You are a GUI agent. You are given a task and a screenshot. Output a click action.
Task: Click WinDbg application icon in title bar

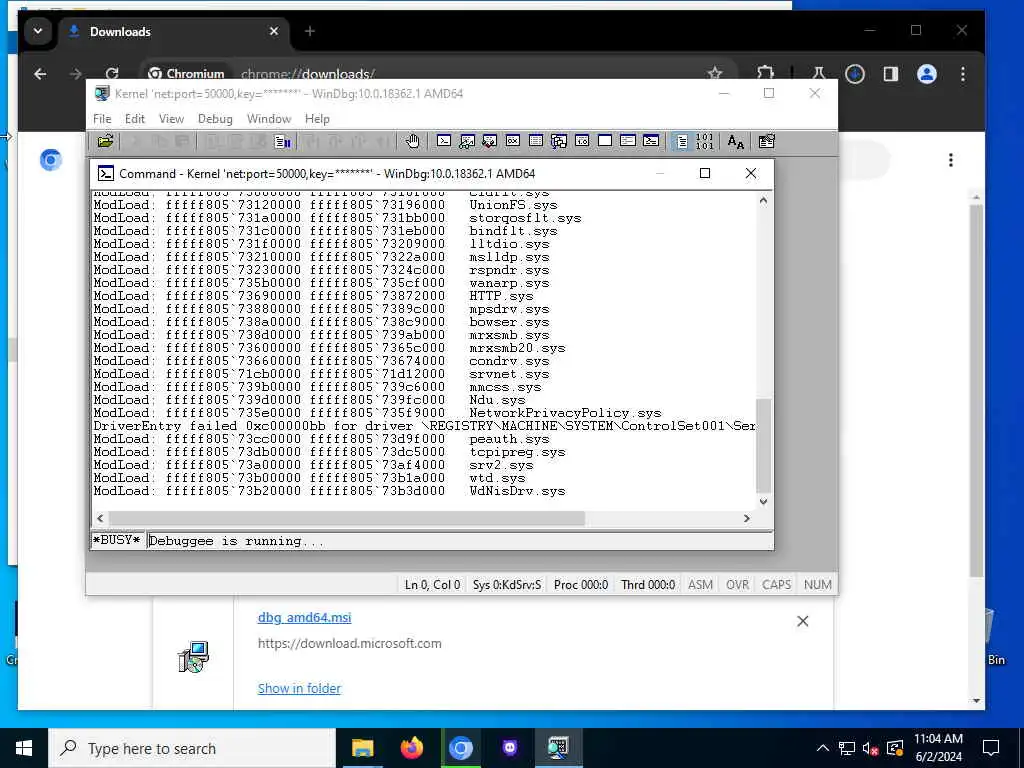[x=102, y=93]
